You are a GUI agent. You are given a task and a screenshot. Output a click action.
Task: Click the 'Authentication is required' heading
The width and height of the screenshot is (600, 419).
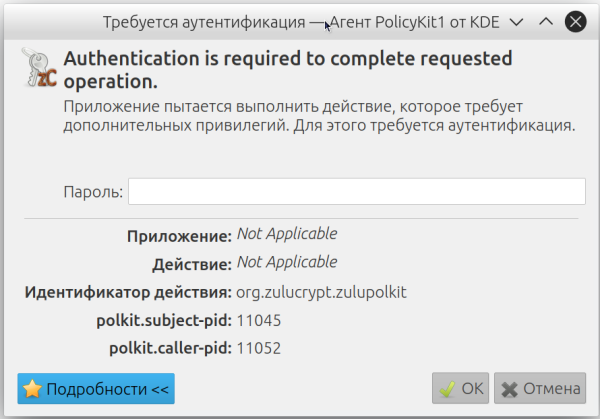[288, 68]
